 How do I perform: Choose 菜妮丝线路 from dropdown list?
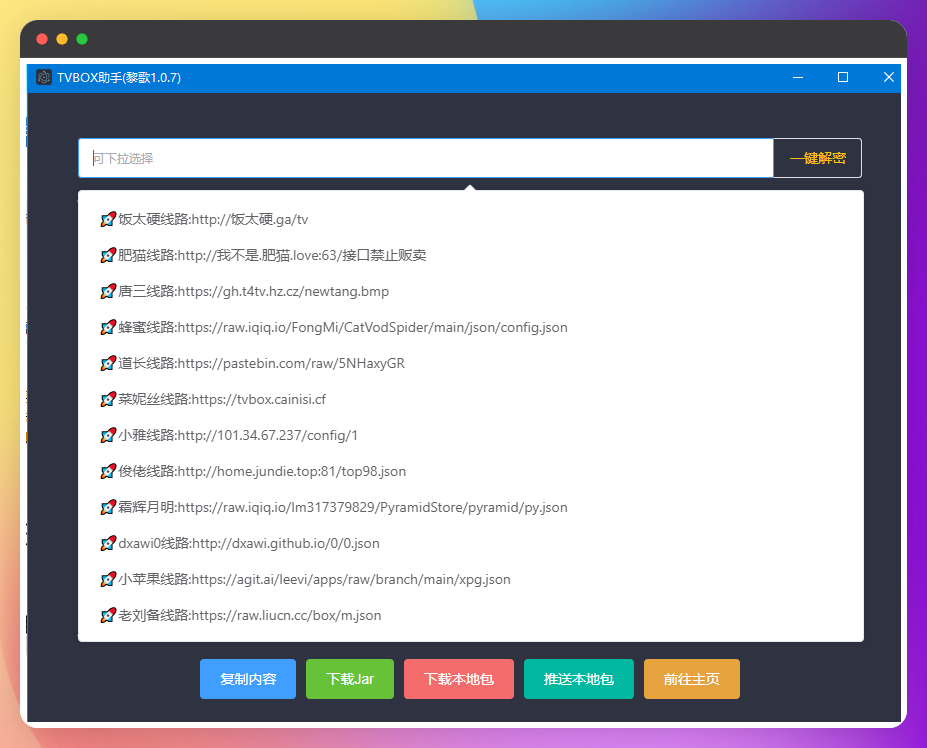click(221, 400)
